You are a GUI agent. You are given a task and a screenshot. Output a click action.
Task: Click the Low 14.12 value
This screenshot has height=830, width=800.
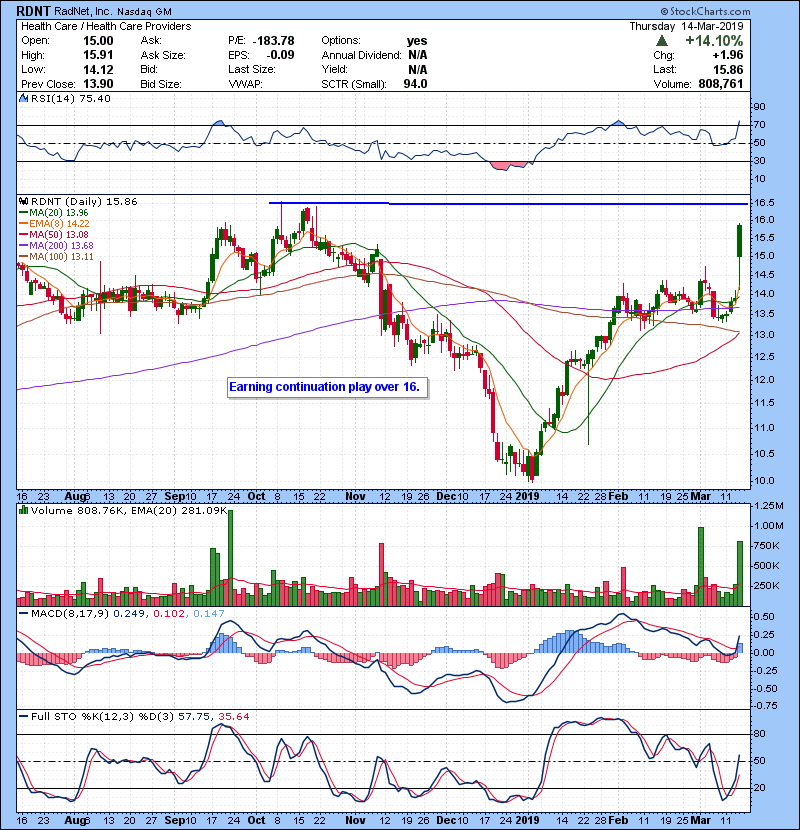98,69
